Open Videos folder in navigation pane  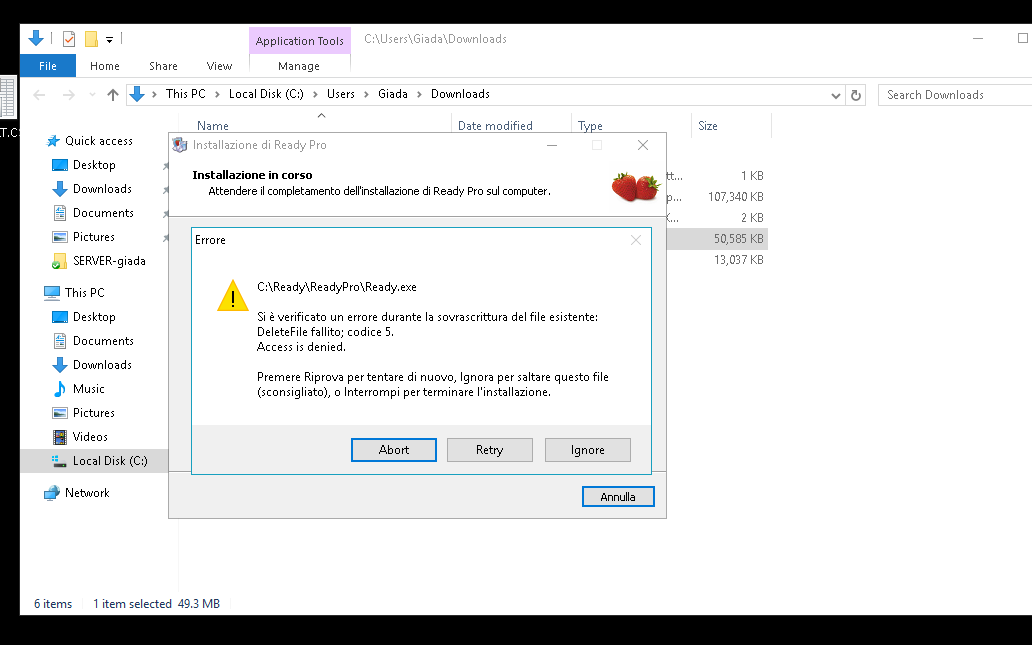click(x=90, y=437)
